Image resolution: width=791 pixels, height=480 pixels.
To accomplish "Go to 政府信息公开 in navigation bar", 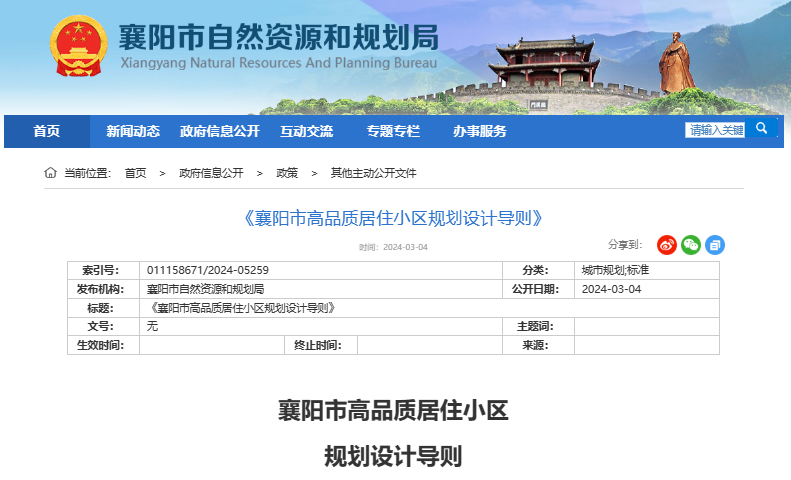I will (219, 131).
